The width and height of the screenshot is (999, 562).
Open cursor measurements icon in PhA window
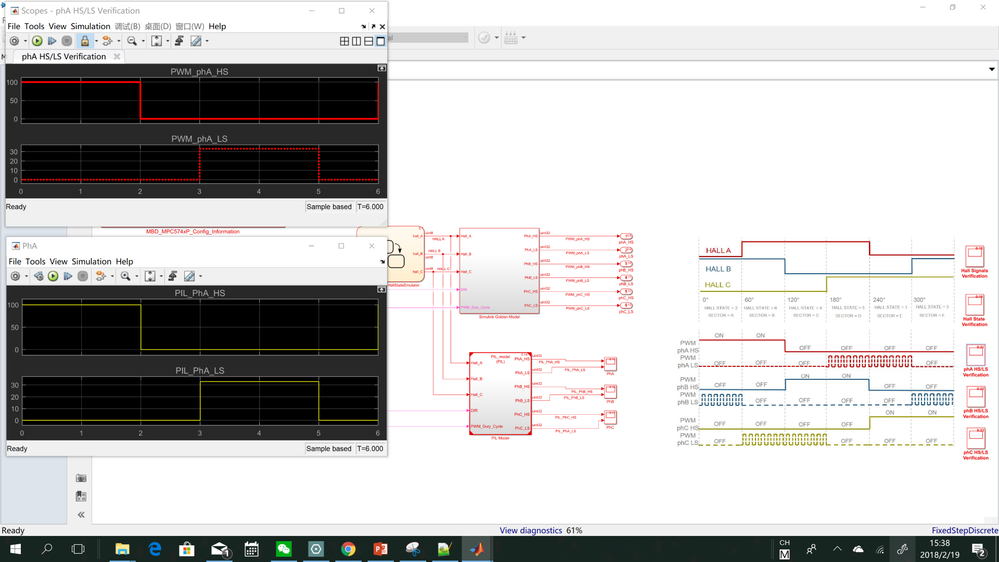click(x=189, y=276)
